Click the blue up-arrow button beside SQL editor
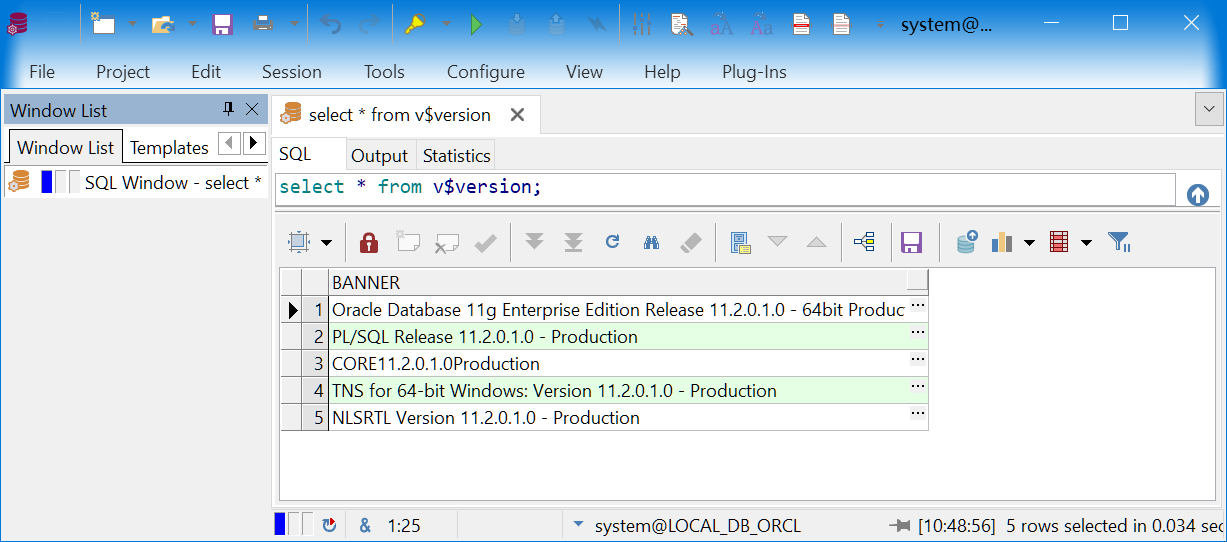Image resolution: width=1227 pixels, height=542 pixels. point(1198,195)
